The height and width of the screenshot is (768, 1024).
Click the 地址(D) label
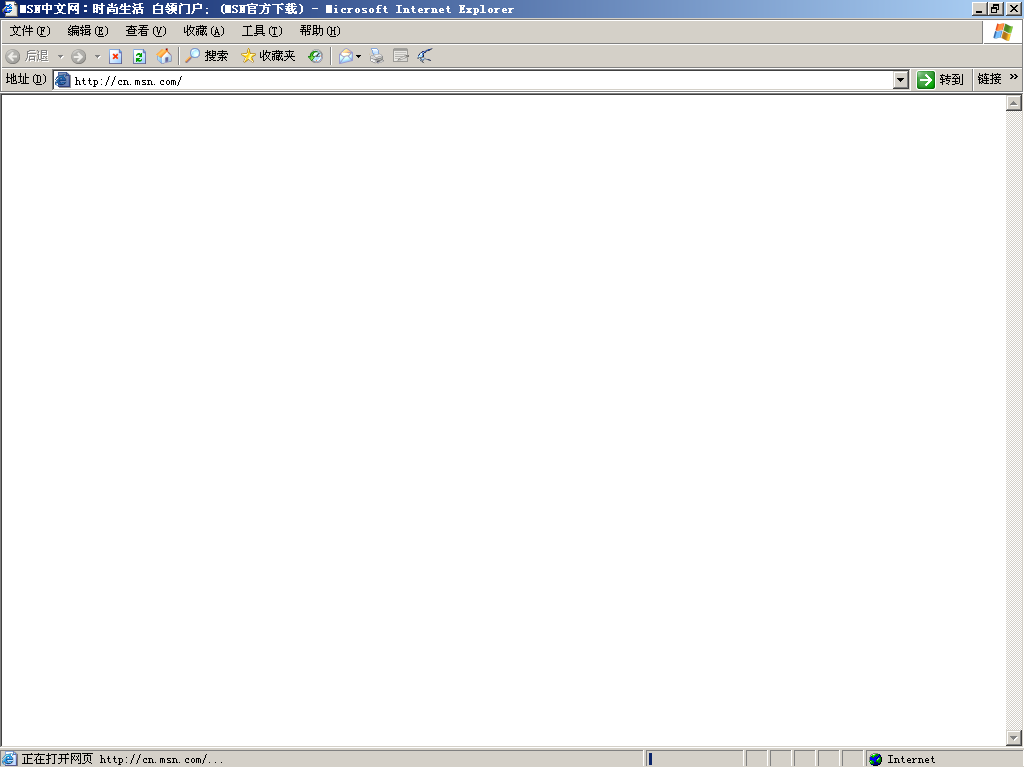(x=26, y=79)
